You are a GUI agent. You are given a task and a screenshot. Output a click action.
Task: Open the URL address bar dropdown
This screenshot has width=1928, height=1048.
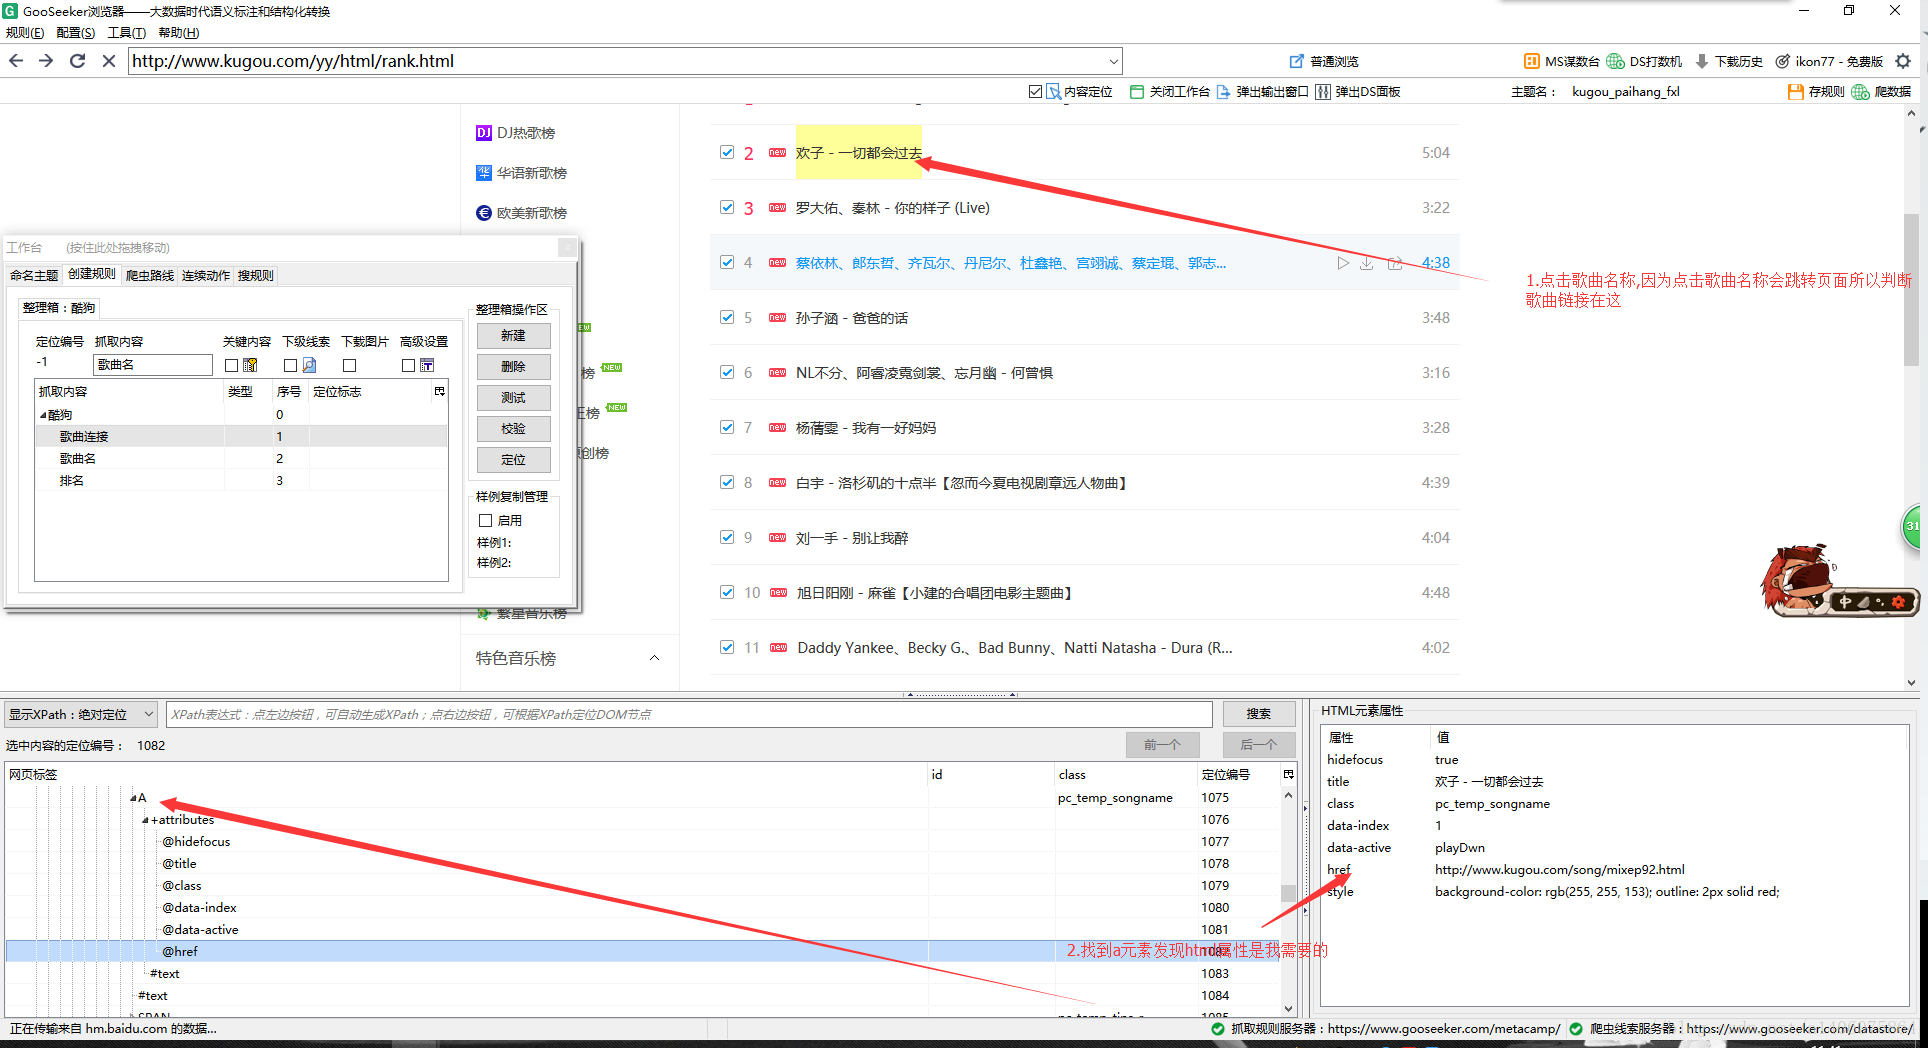(1113, 61)
